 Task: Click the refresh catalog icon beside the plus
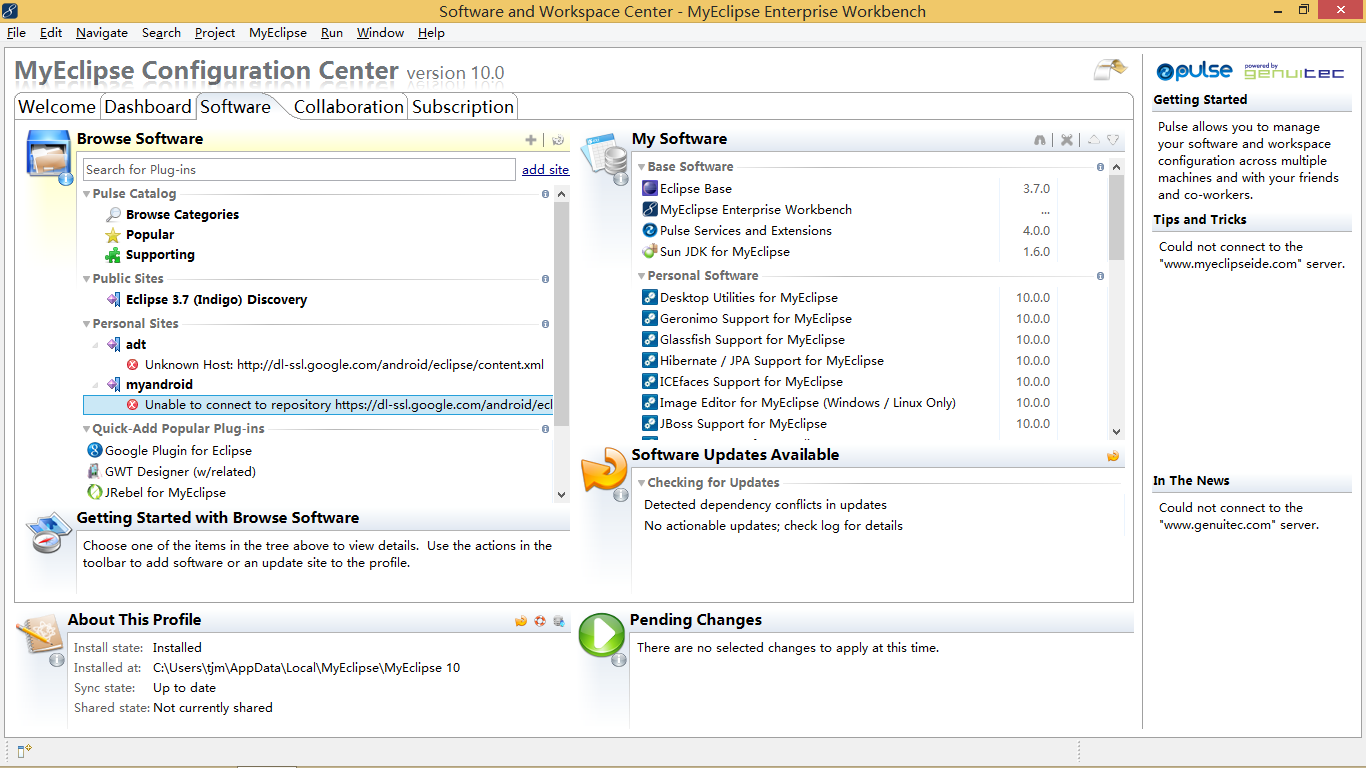(x=558, y=140)
